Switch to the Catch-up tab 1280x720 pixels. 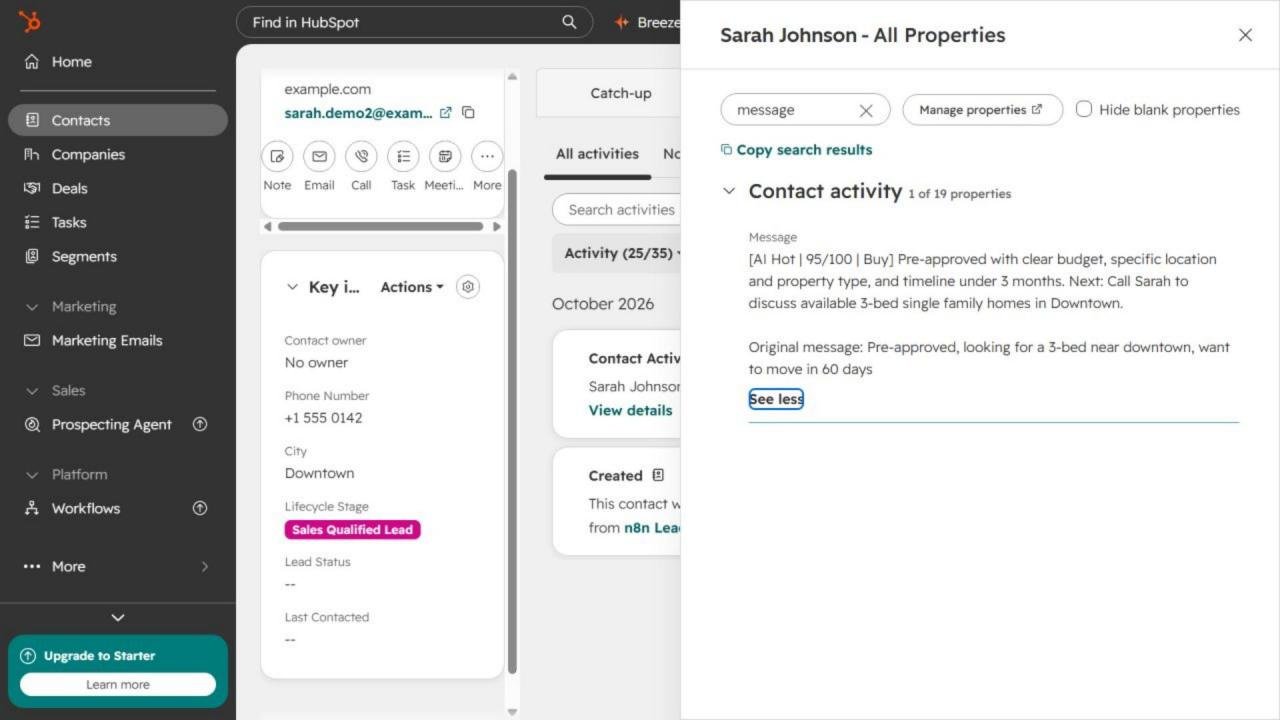click(x=620, y=93)
